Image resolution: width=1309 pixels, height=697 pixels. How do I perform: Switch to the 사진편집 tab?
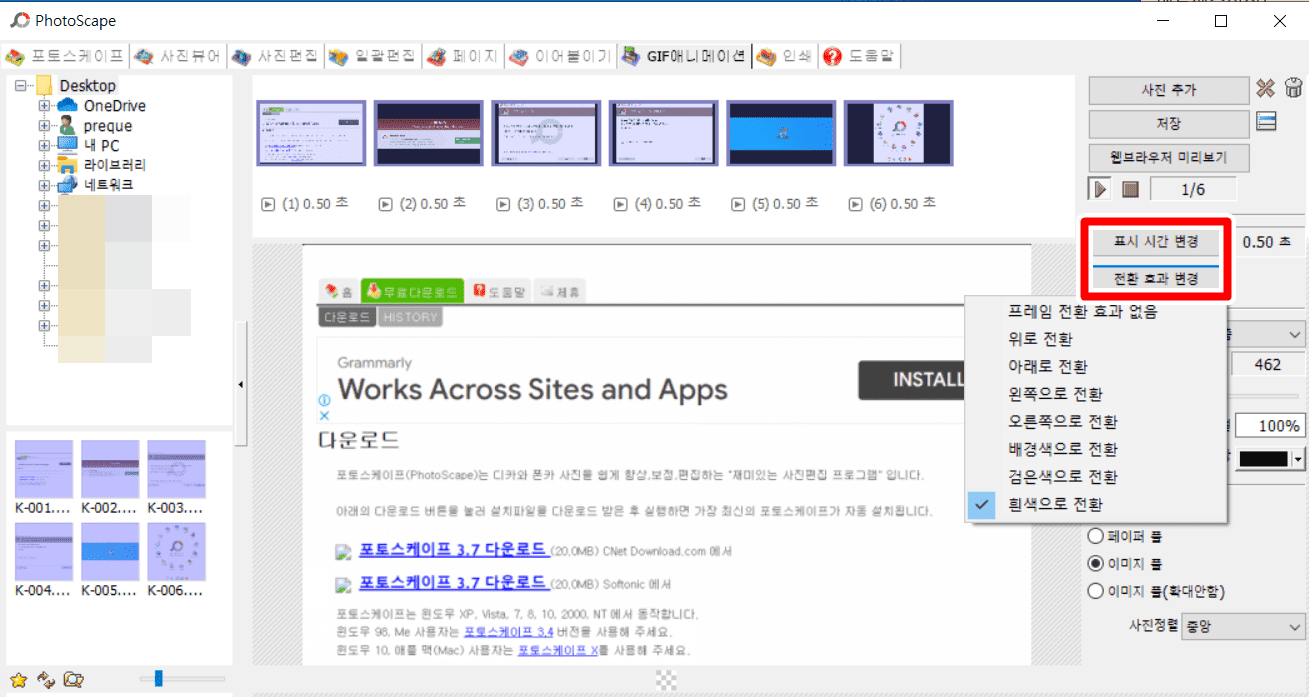(276, 57)
